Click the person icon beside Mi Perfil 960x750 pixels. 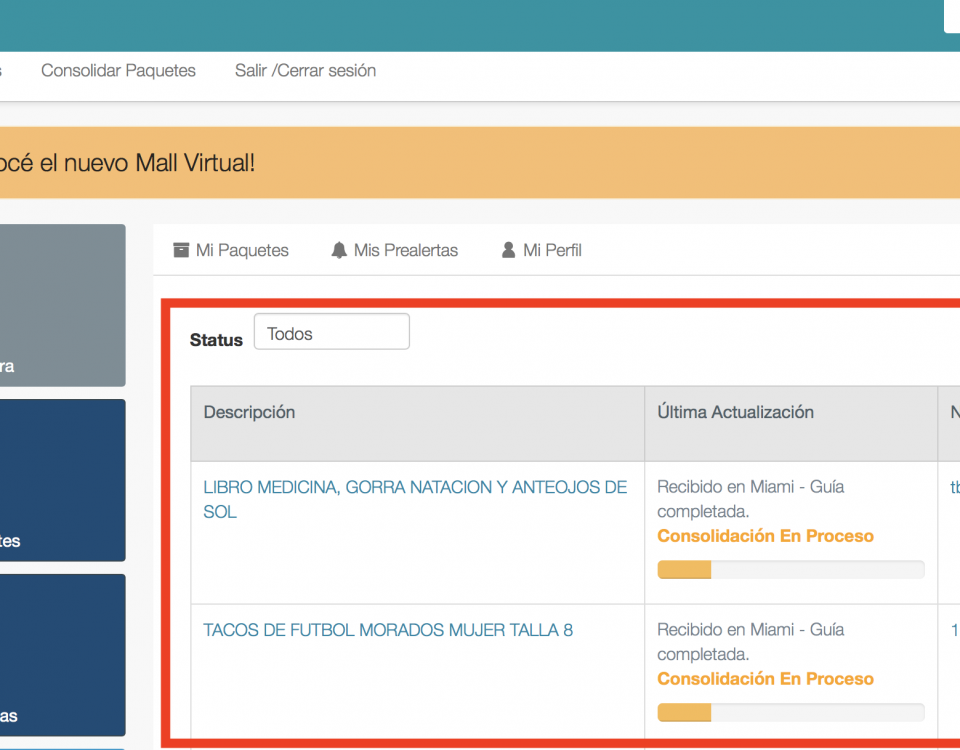click(x=508, y=250)
